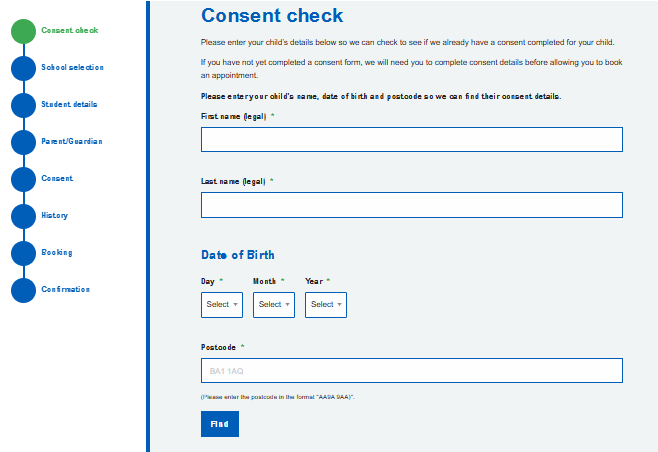Click the History step circle
The width and height of the screenshot is (658, 452).
23,216
